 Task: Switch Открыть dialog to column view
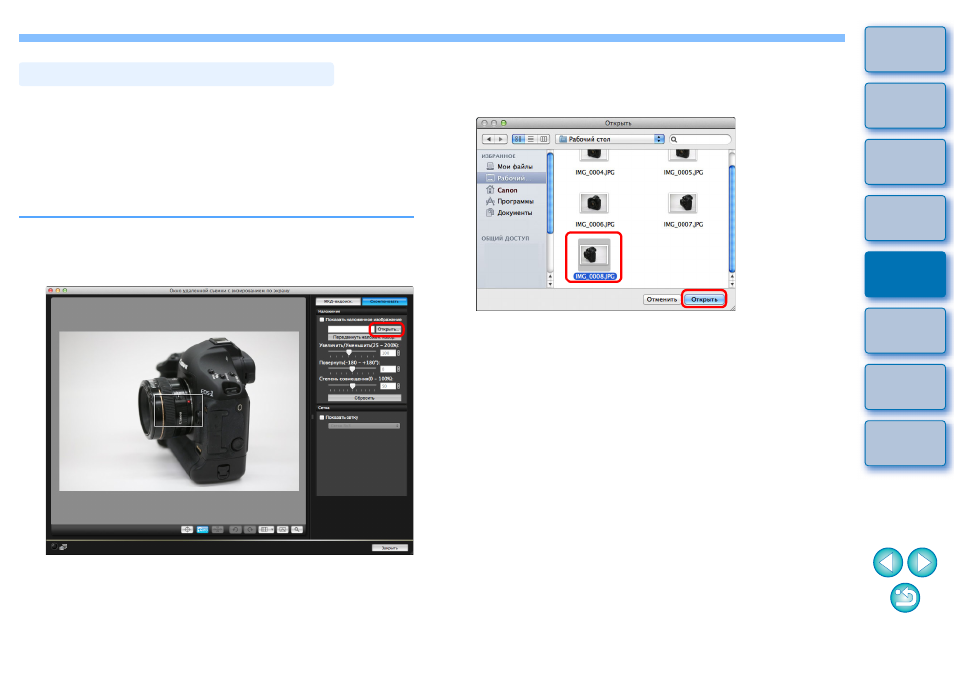click(x=543, y=139)
